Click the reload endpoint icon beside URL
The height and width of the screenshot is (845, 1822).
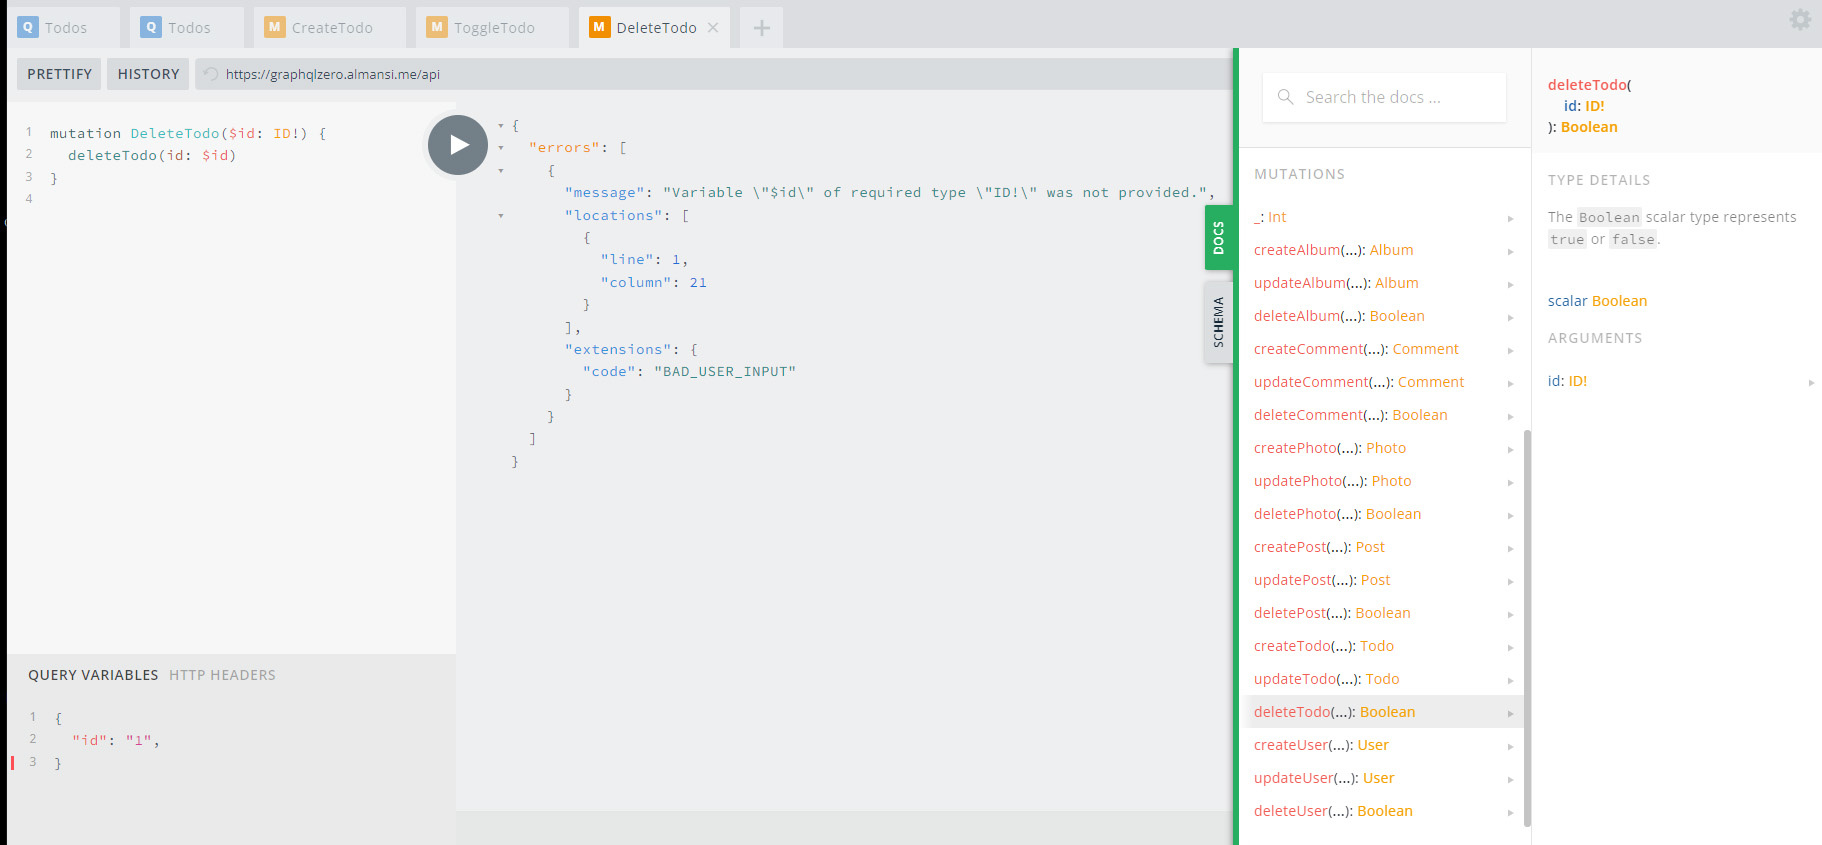211,74
